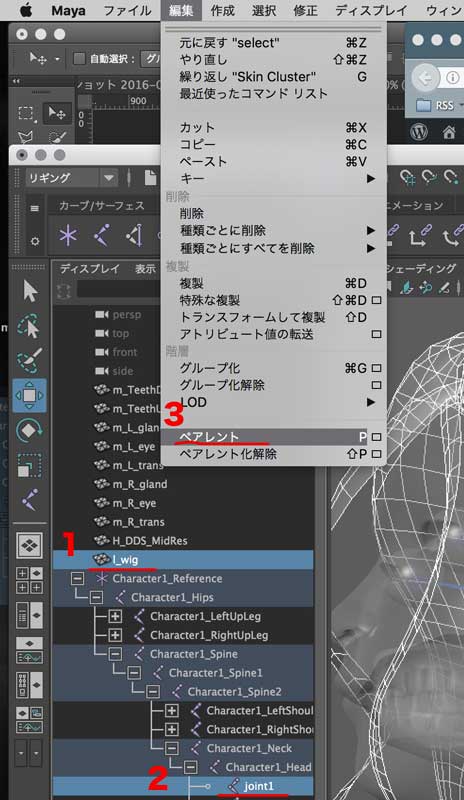Collapse the Character1_Hips node
Image resolution: width=464 pixels, height=800 pixels.
(96, 597)
